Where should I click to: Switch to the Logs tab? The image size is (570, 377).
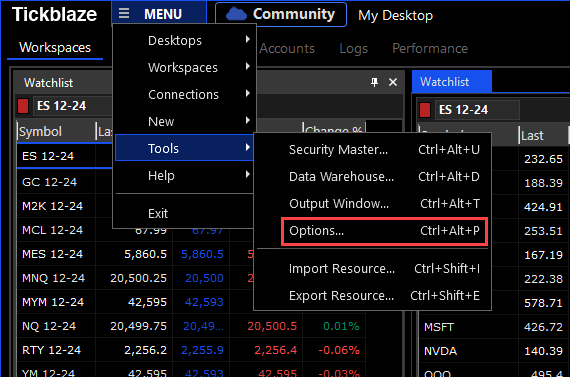pos(353,48)
